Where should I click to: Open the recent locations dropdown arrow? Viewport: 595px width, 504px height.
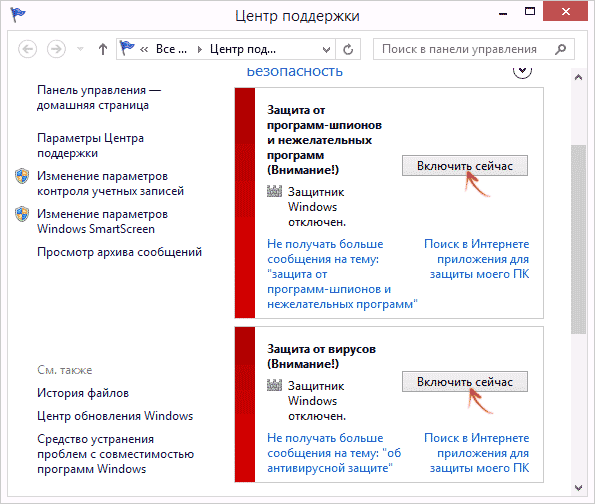tap(80, 49)
